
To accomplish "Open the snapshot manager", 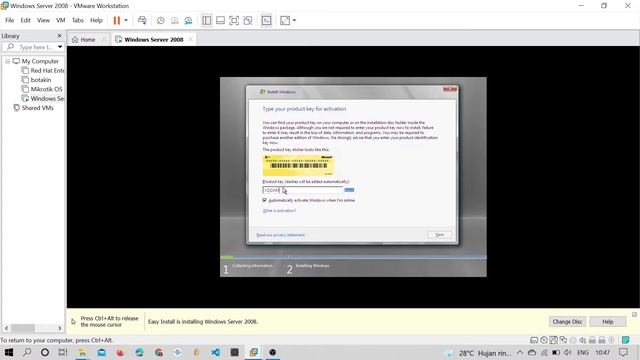I will click(188, 20).
